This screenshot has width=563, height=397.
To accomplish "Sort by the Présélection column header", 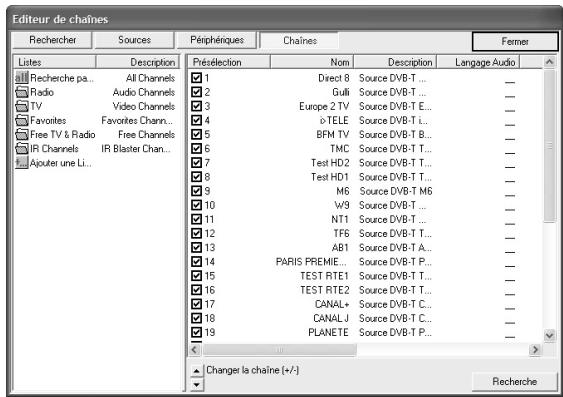I will [229, 62].
